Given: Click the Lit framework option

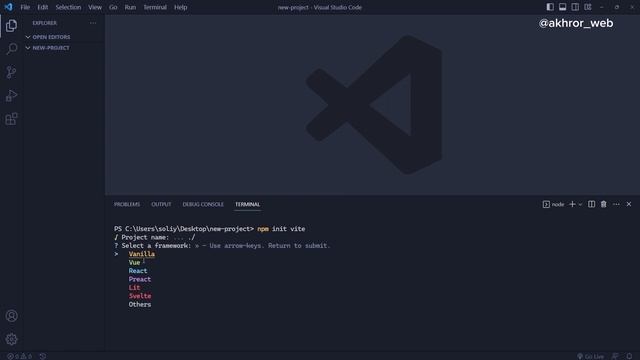Looking at the screenshot, I should [134, 287].
